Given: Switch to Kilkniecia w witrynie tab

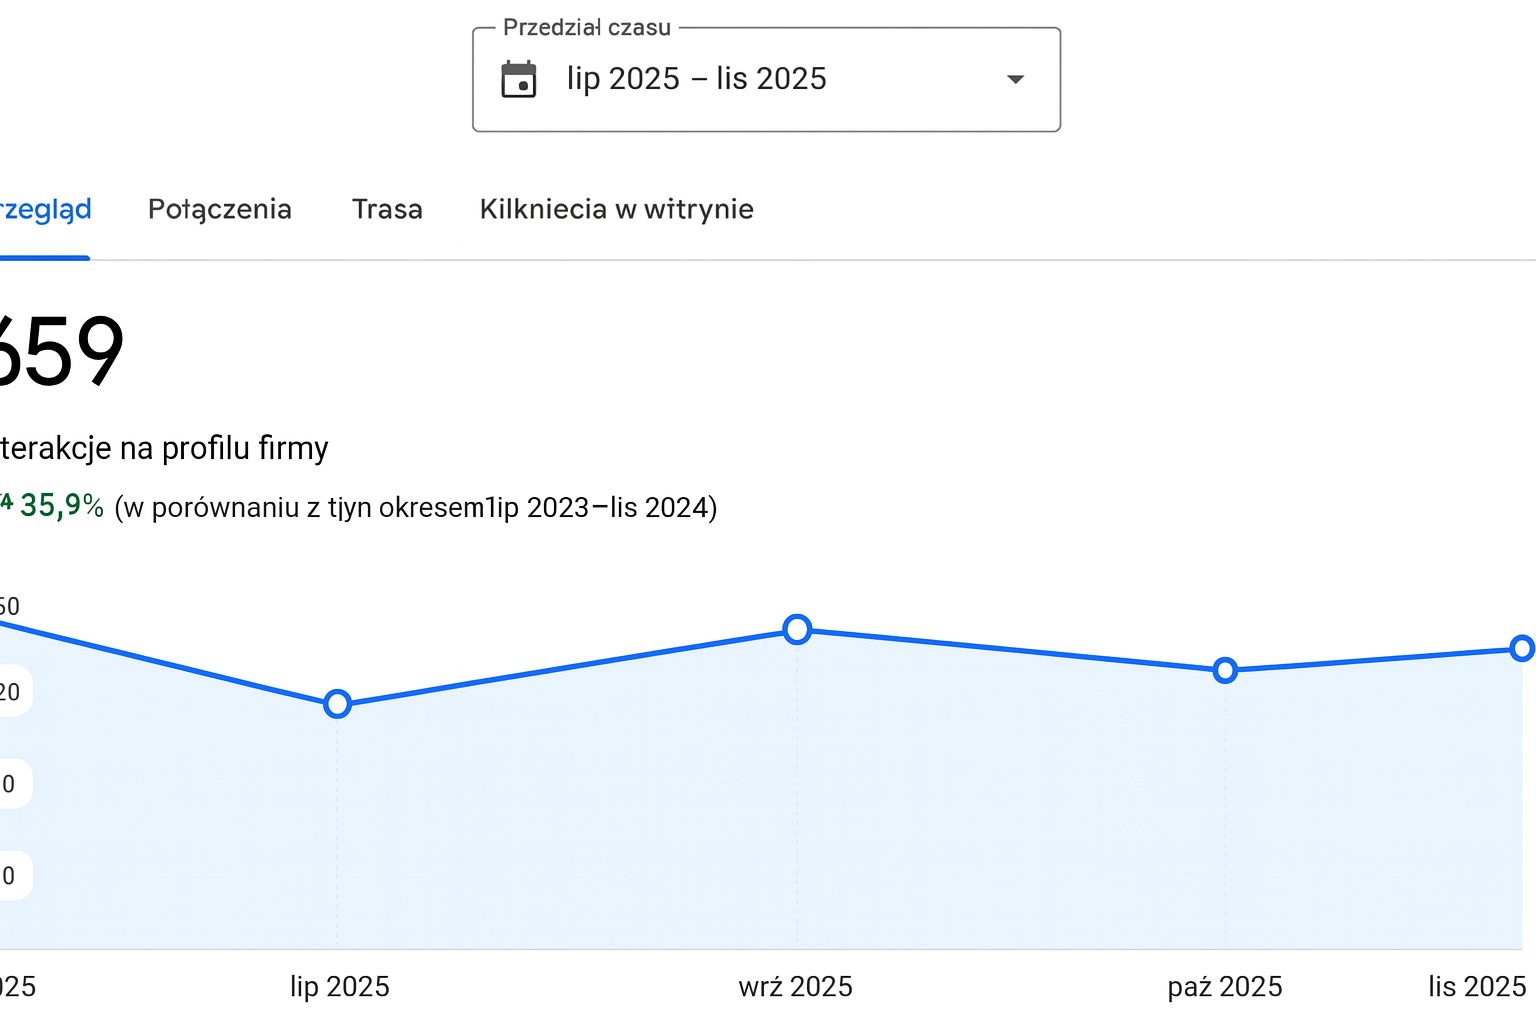Looking at the screenshot, I should 616,210.
